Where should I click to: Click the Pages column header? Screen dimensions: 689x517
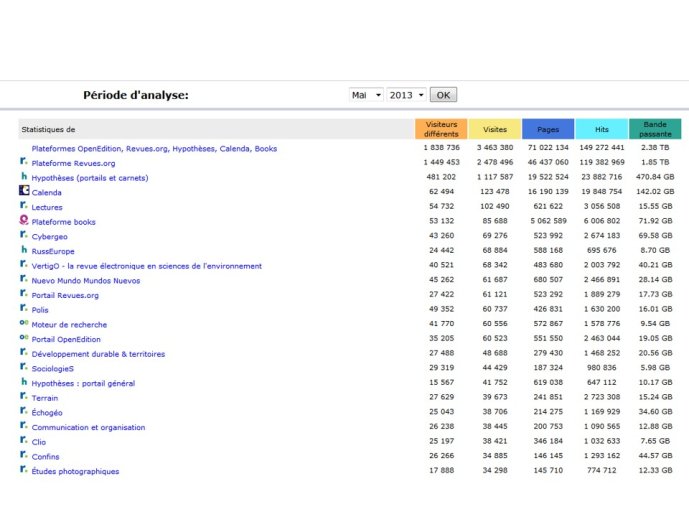548,129
